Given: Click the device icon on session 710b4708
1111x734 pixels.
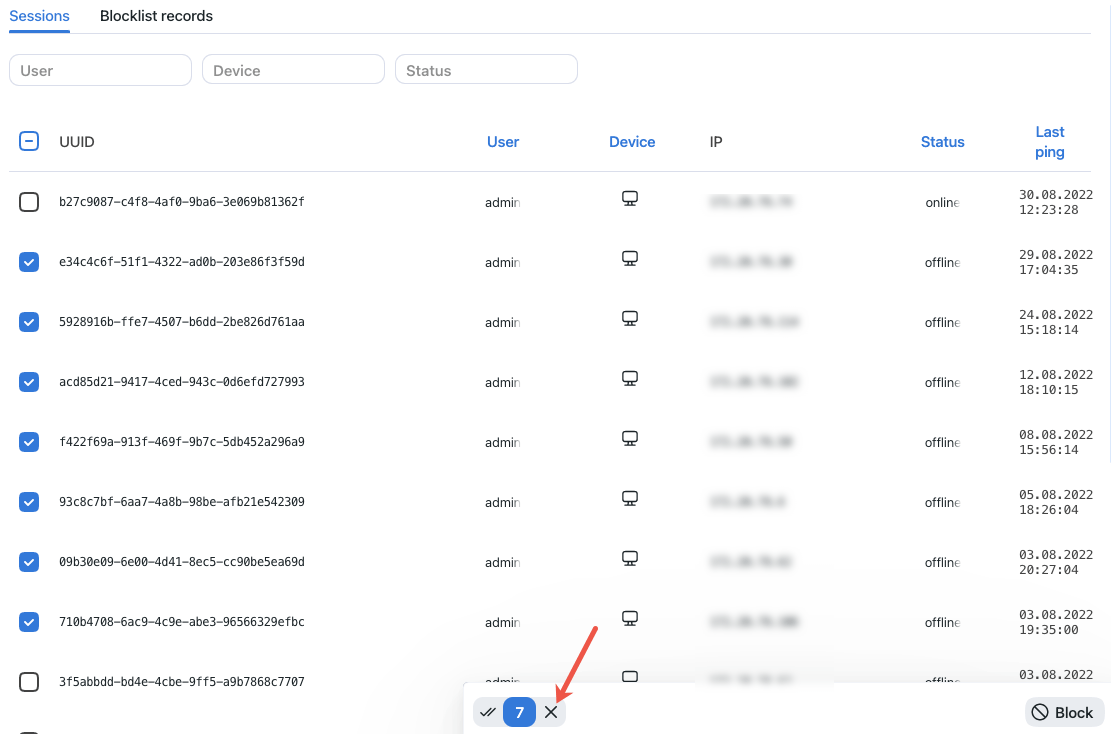Looking at the screenshot, I should 630,618.
